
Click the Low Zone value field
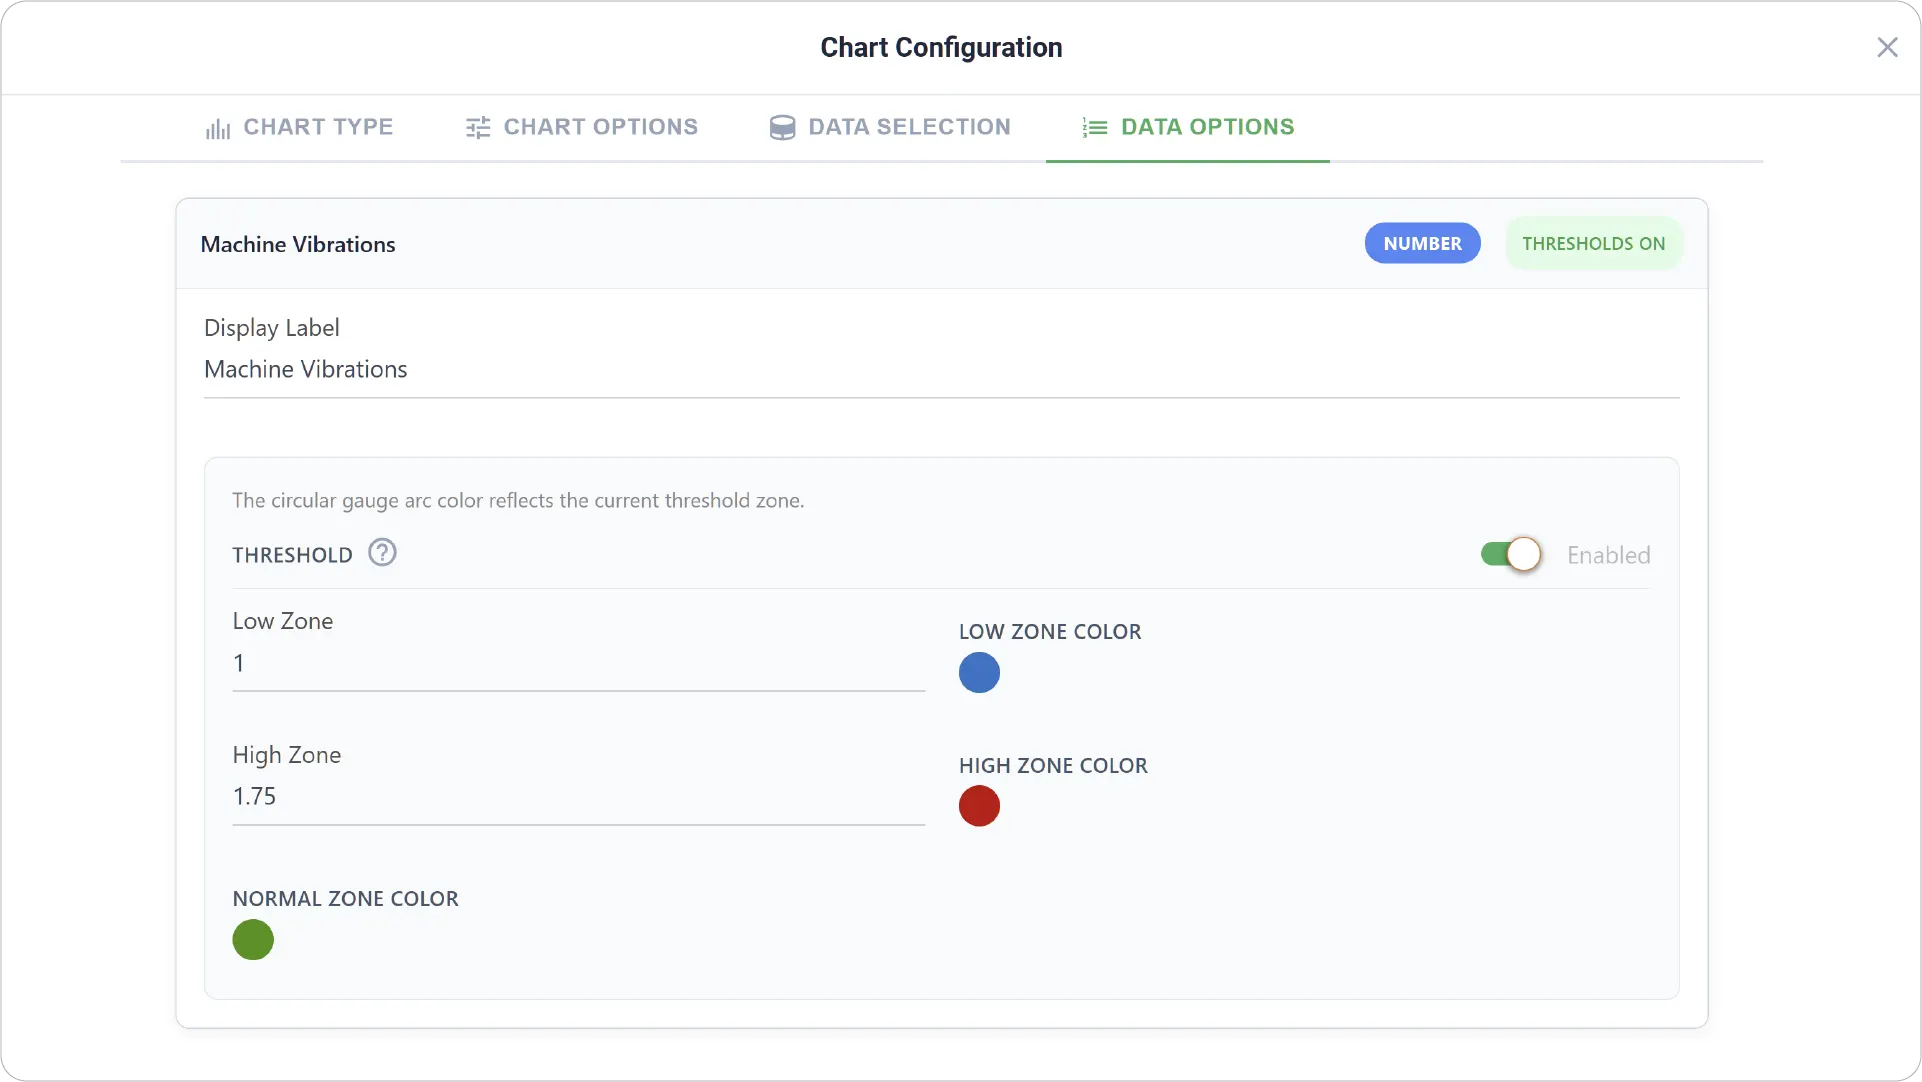[578, 664]
